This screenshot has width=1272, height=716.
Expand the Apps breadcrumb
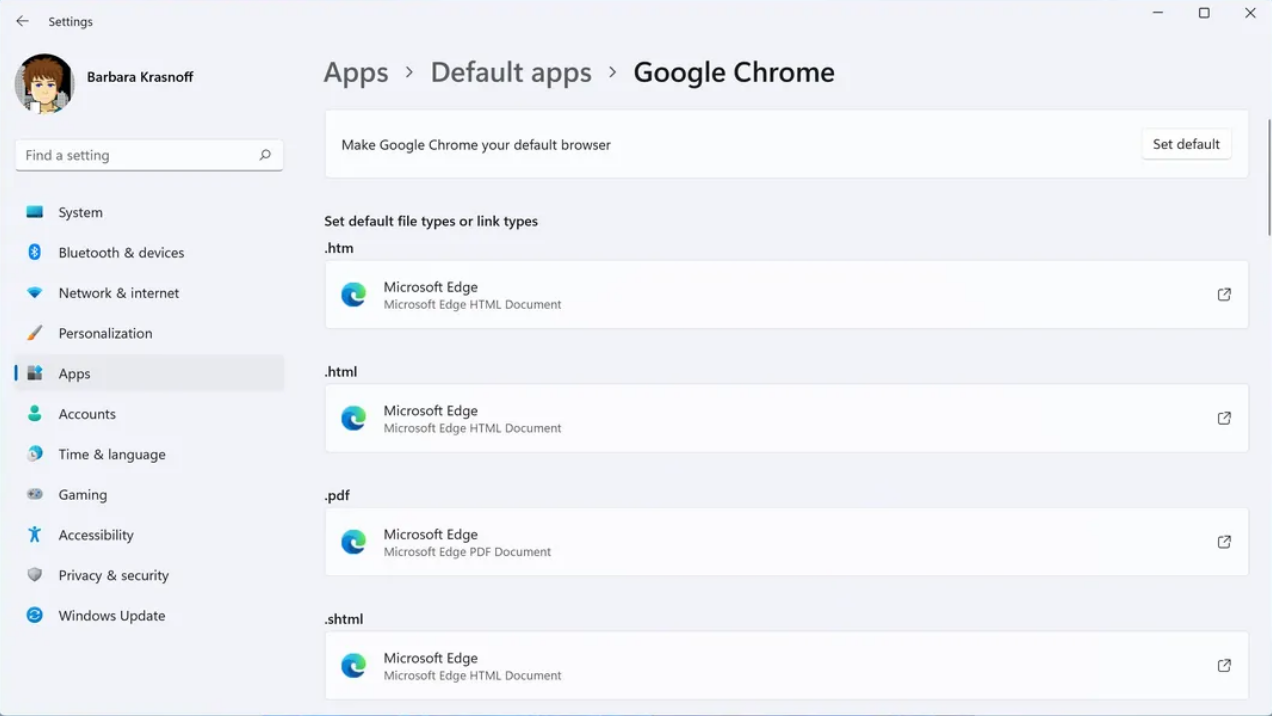coord(356,72)
